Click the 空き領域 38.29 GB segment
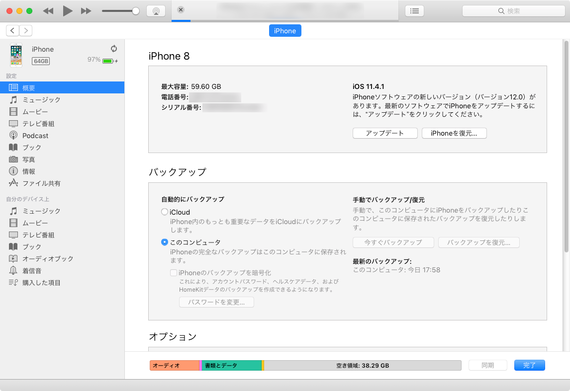 coord(363,366)
